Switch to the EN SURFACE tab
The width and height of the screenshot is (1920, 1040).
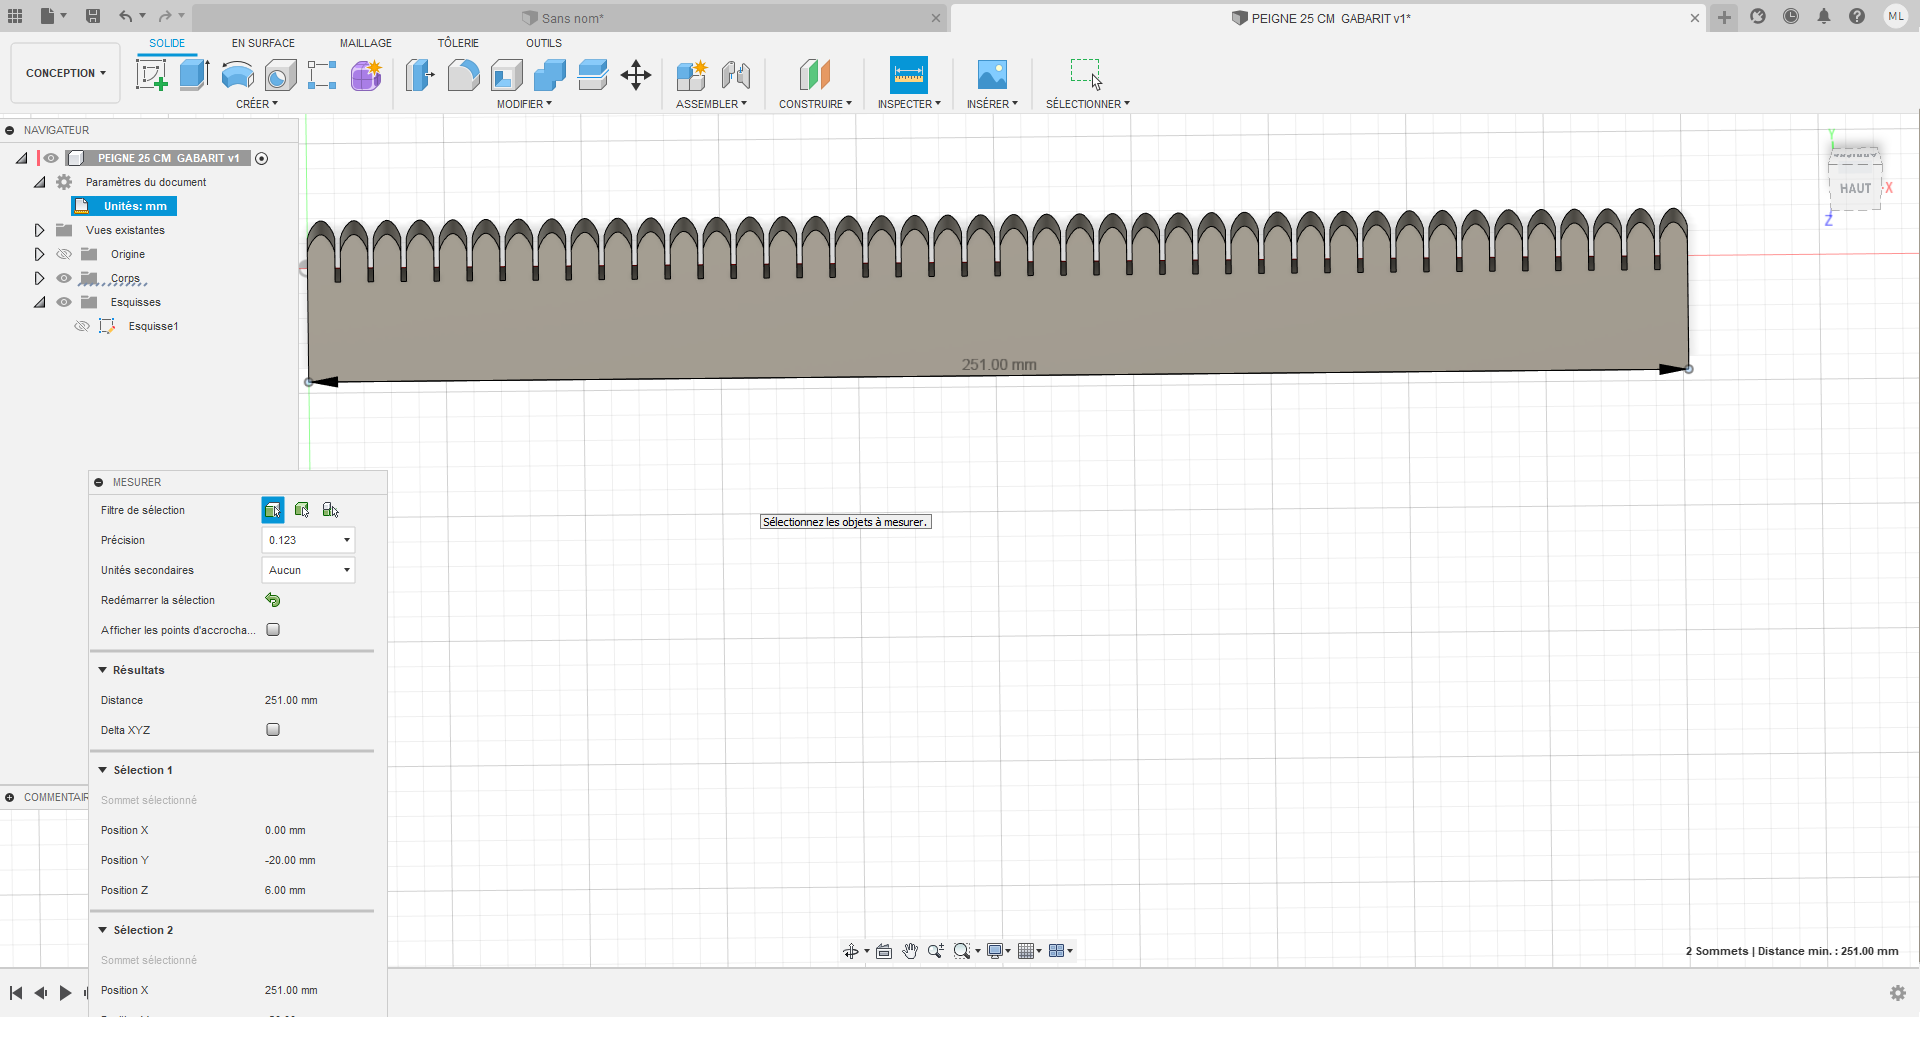tap(263, 43)
